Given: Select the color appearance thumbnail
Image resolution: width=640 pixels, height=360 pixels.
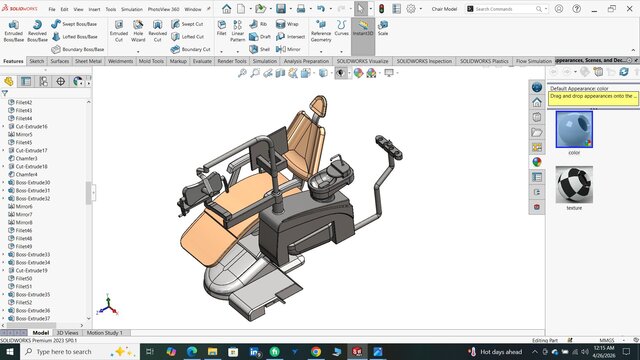Looking at the screenshot, I should pyautogui.click(x=574, y=129).
